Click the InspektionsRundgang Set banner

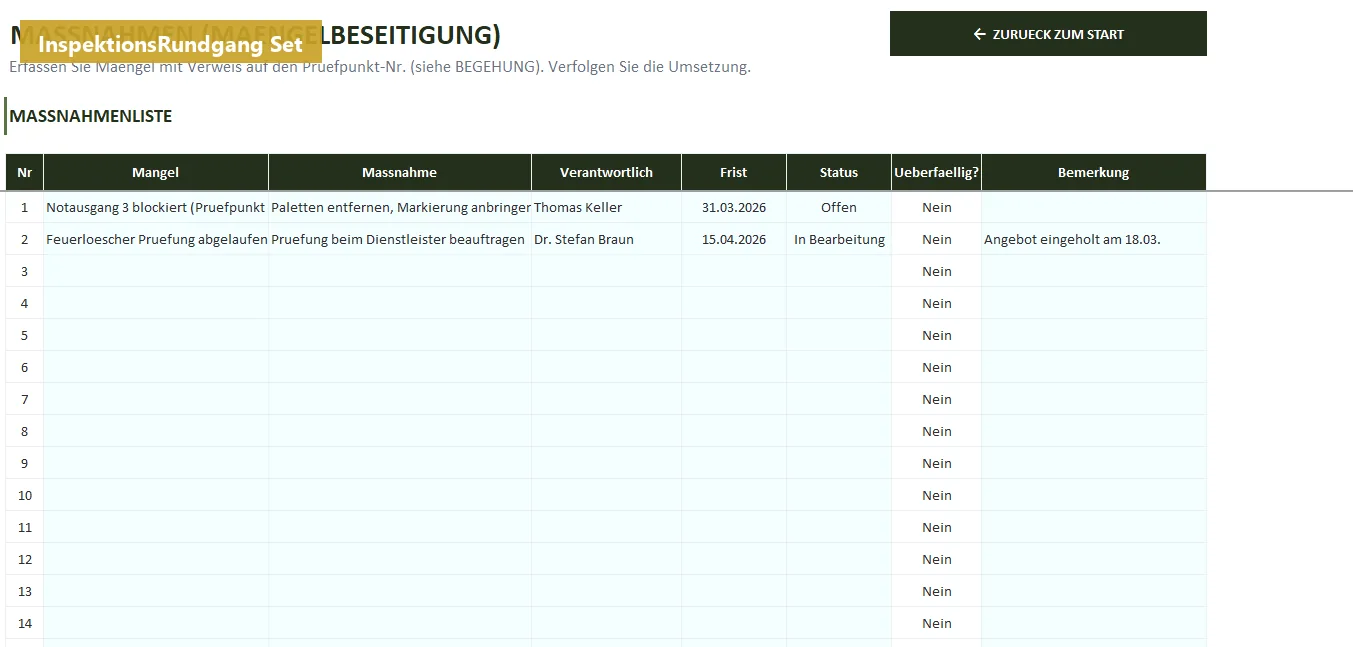(171, 45)
